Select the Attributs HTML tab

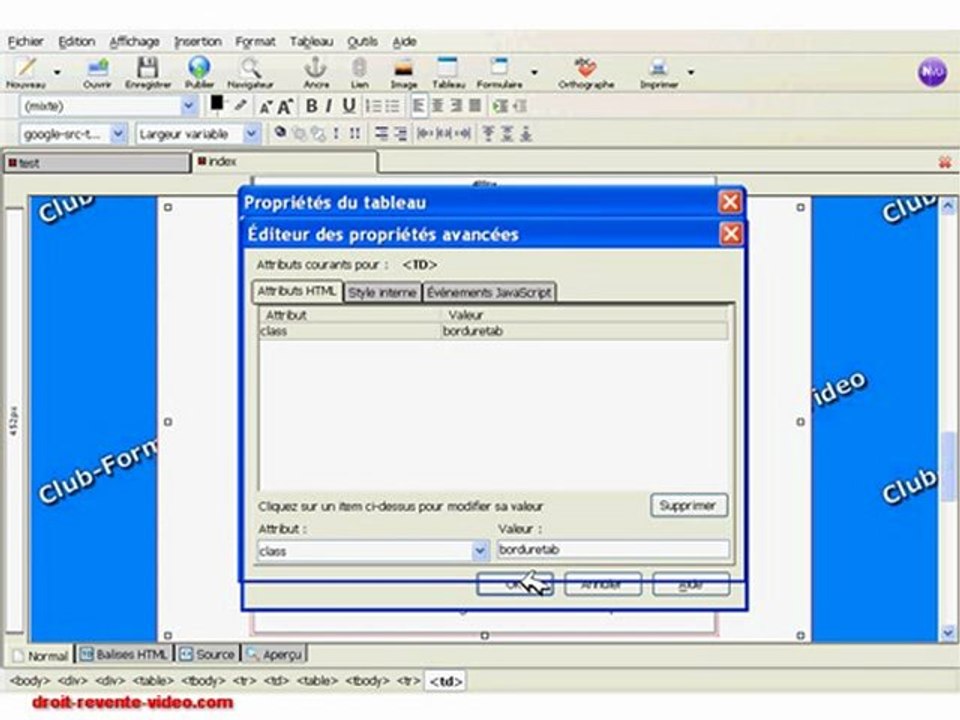click(x=297, y=291)
